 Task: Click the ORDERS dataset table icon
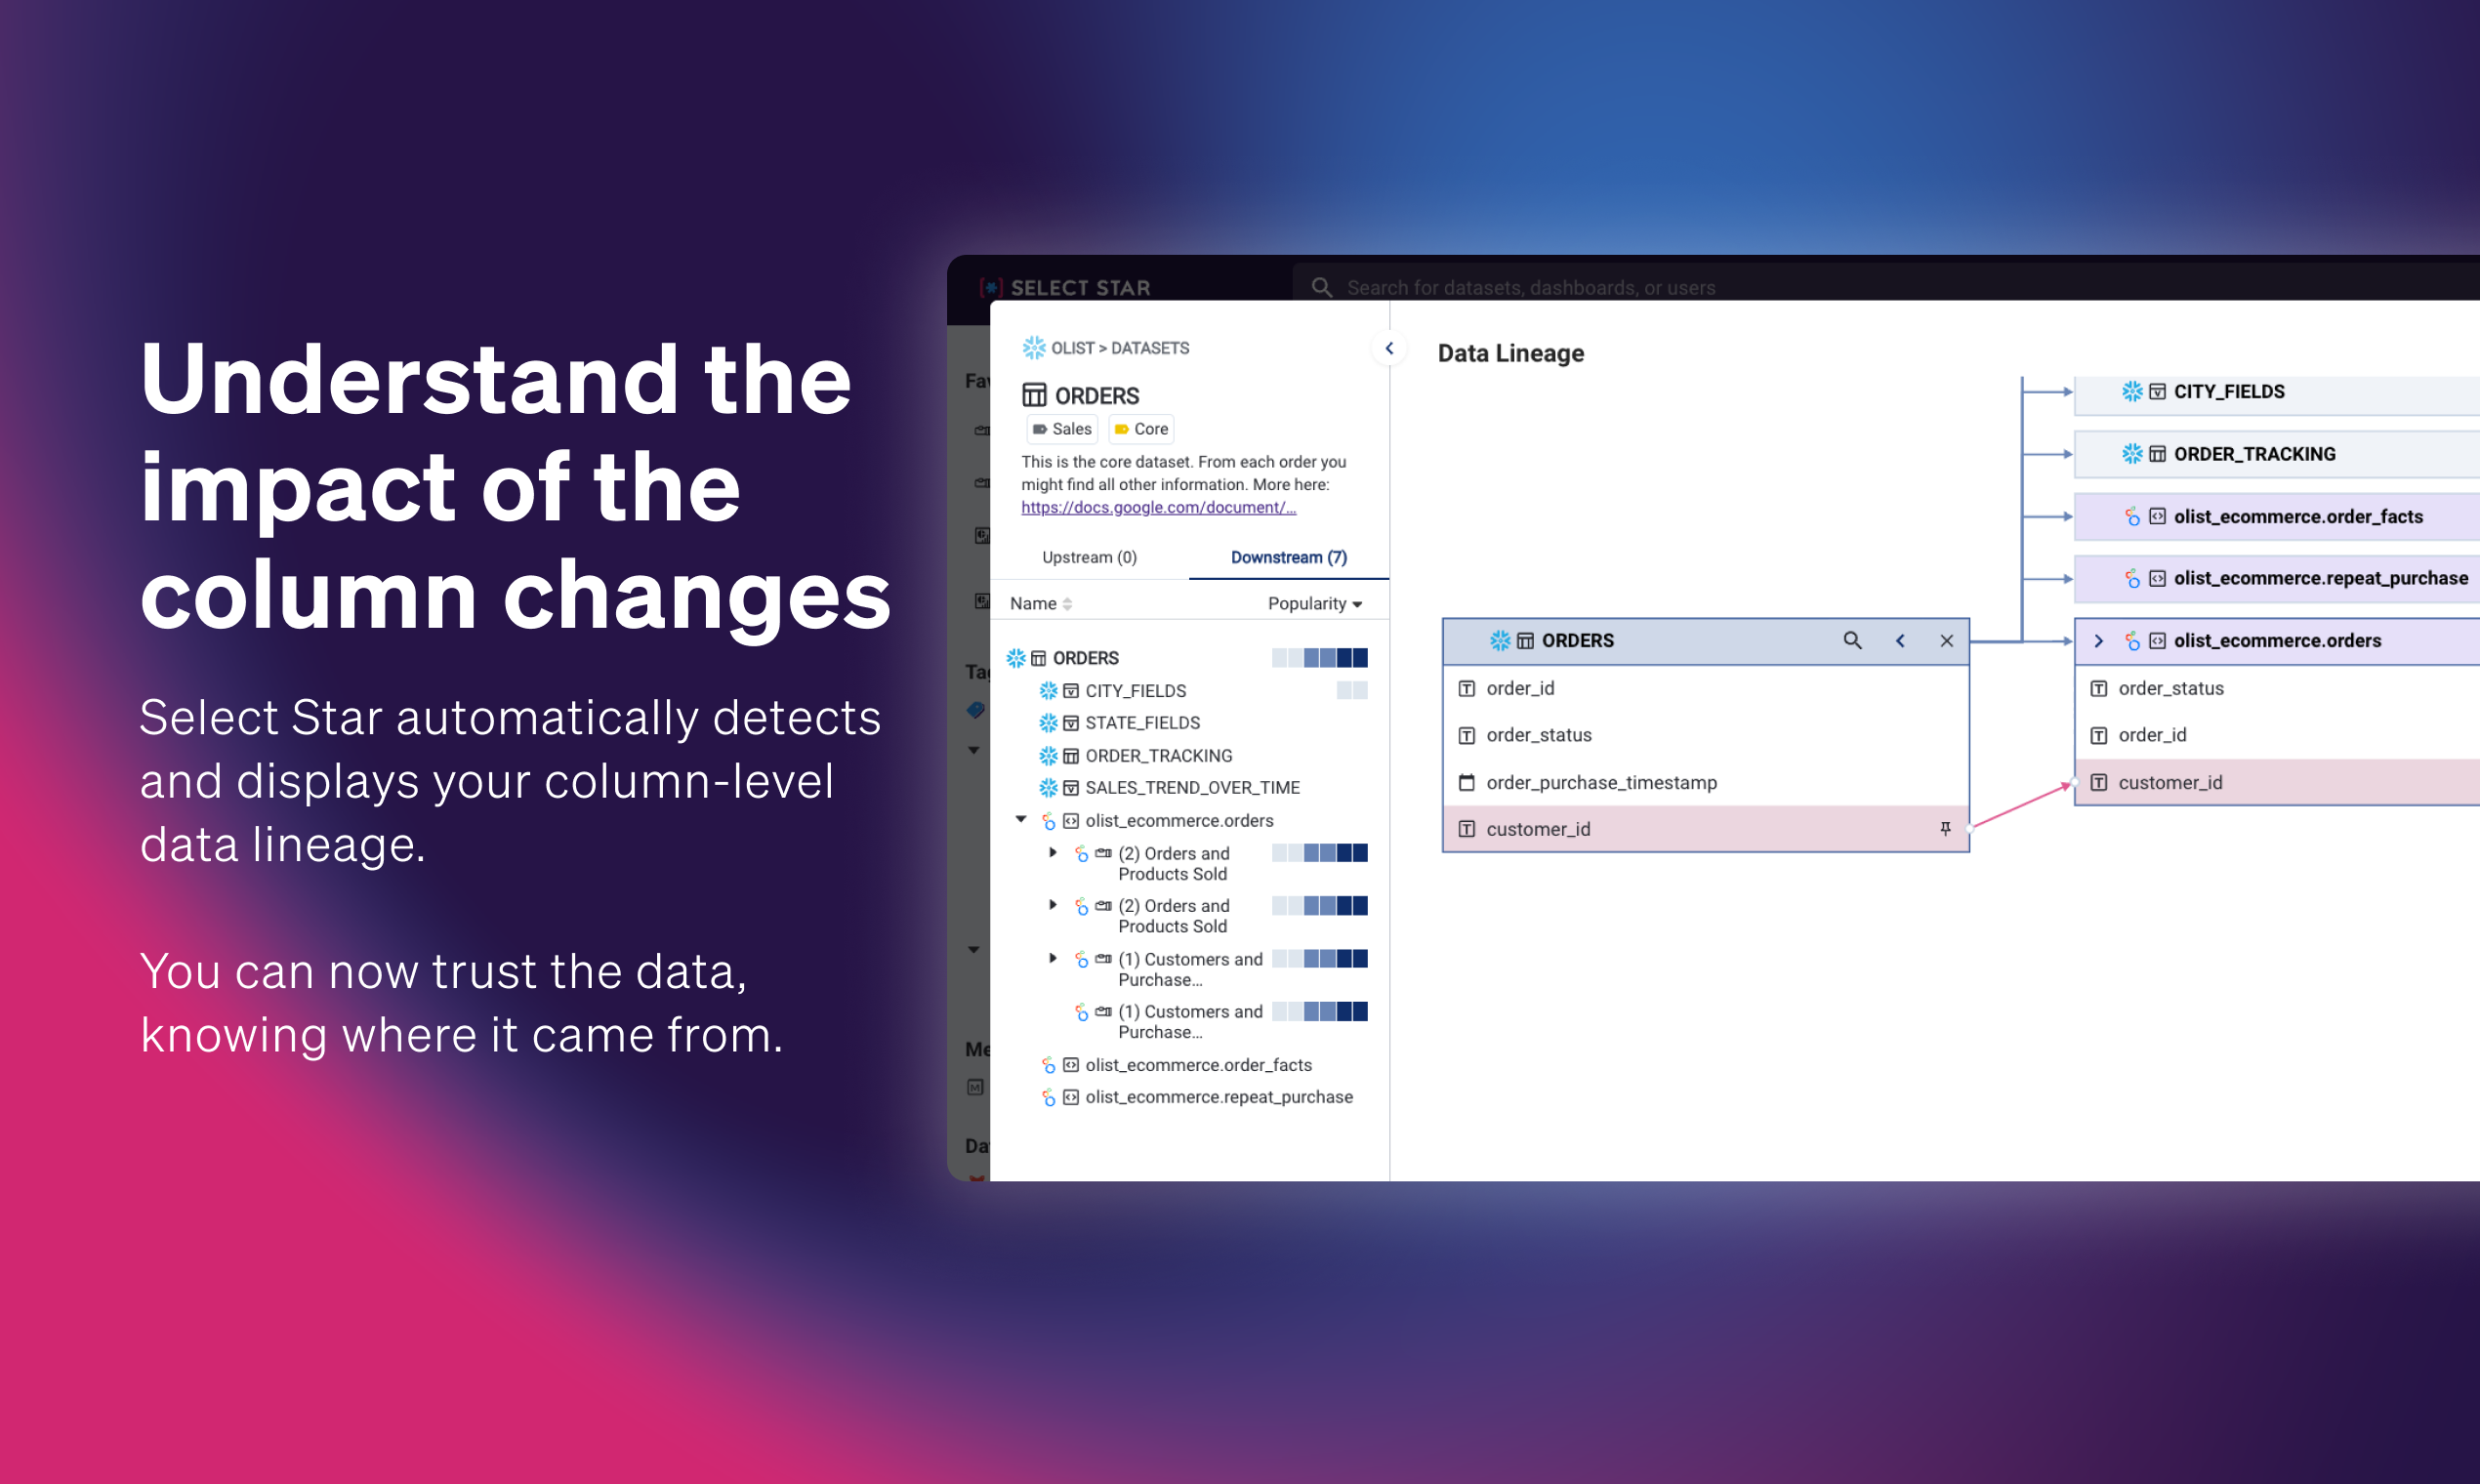tap(1032, 394)
